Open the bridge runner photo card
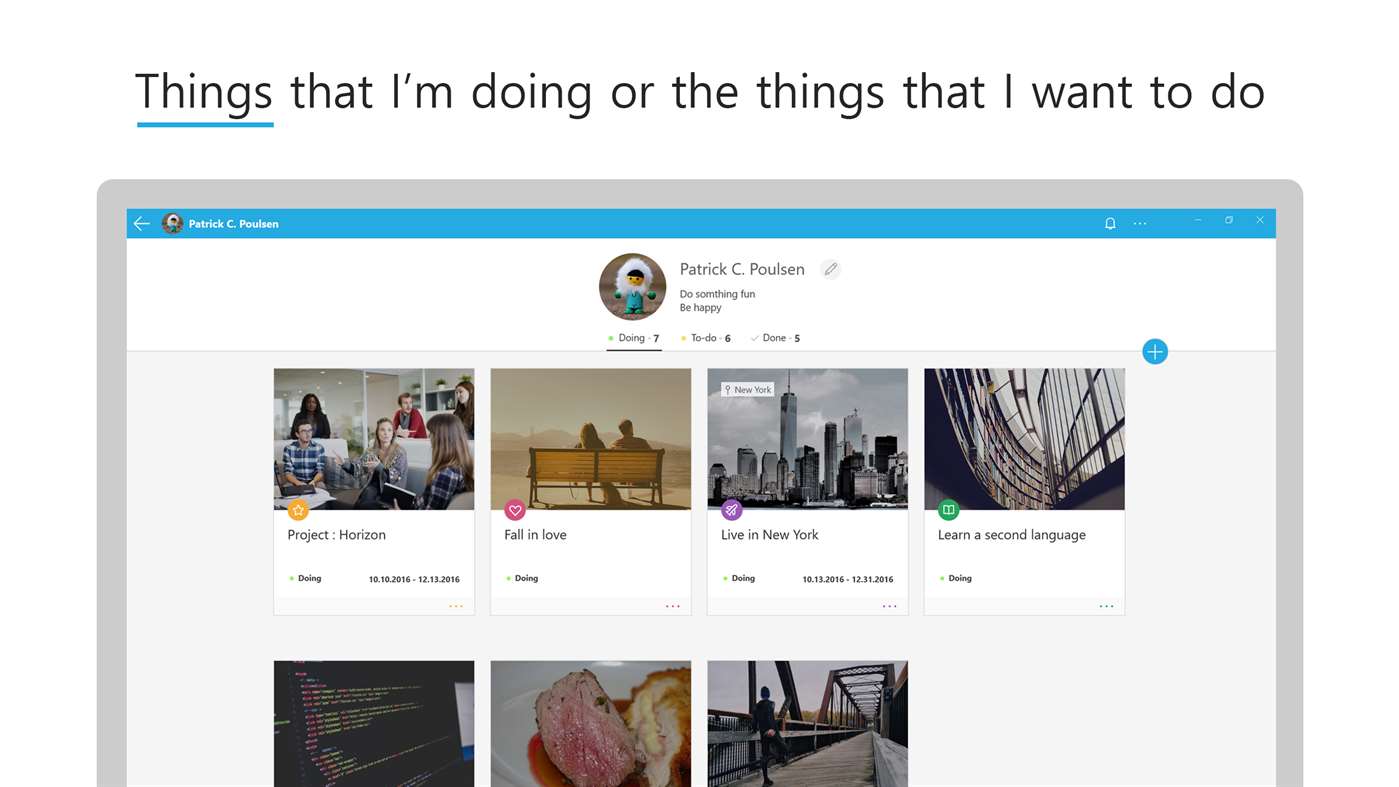 click(808, 723)
